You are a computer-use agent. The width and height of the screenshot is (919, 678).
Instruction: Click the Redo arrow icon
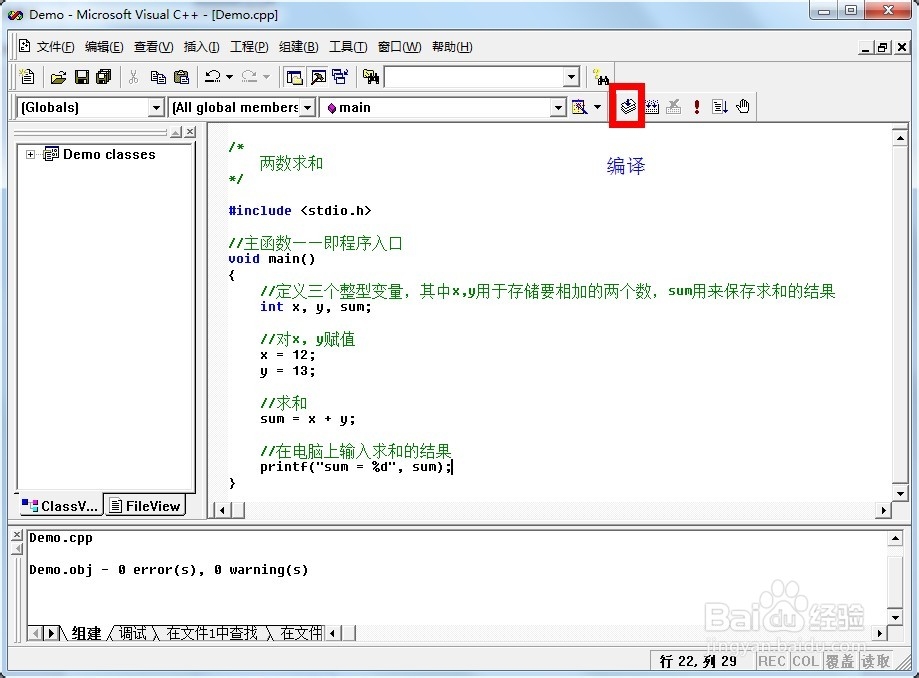(x=249, y=77)
